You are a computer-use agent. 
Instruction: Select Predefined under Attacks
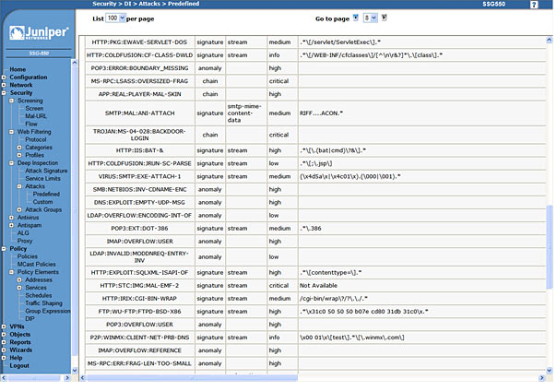coord(46,194)
